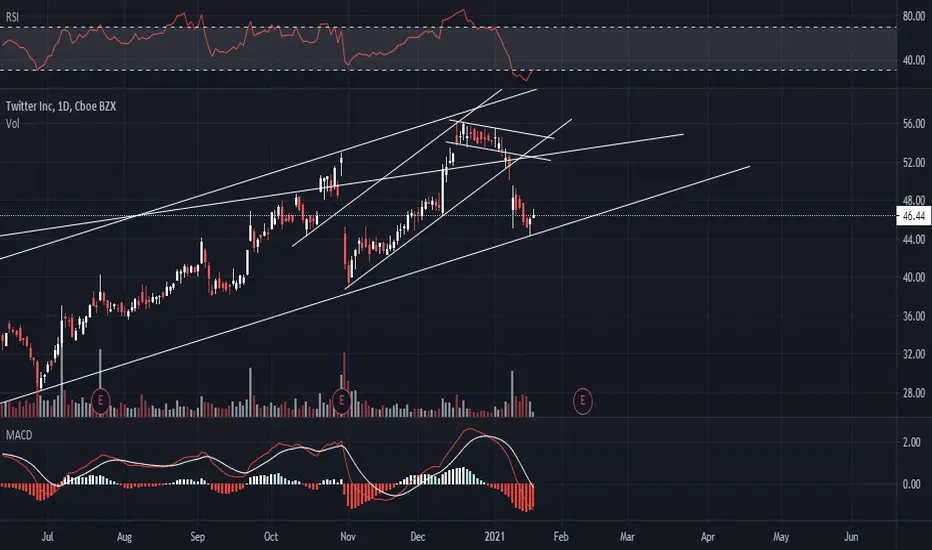Click the 2021 label on time axis

[495, 537]
